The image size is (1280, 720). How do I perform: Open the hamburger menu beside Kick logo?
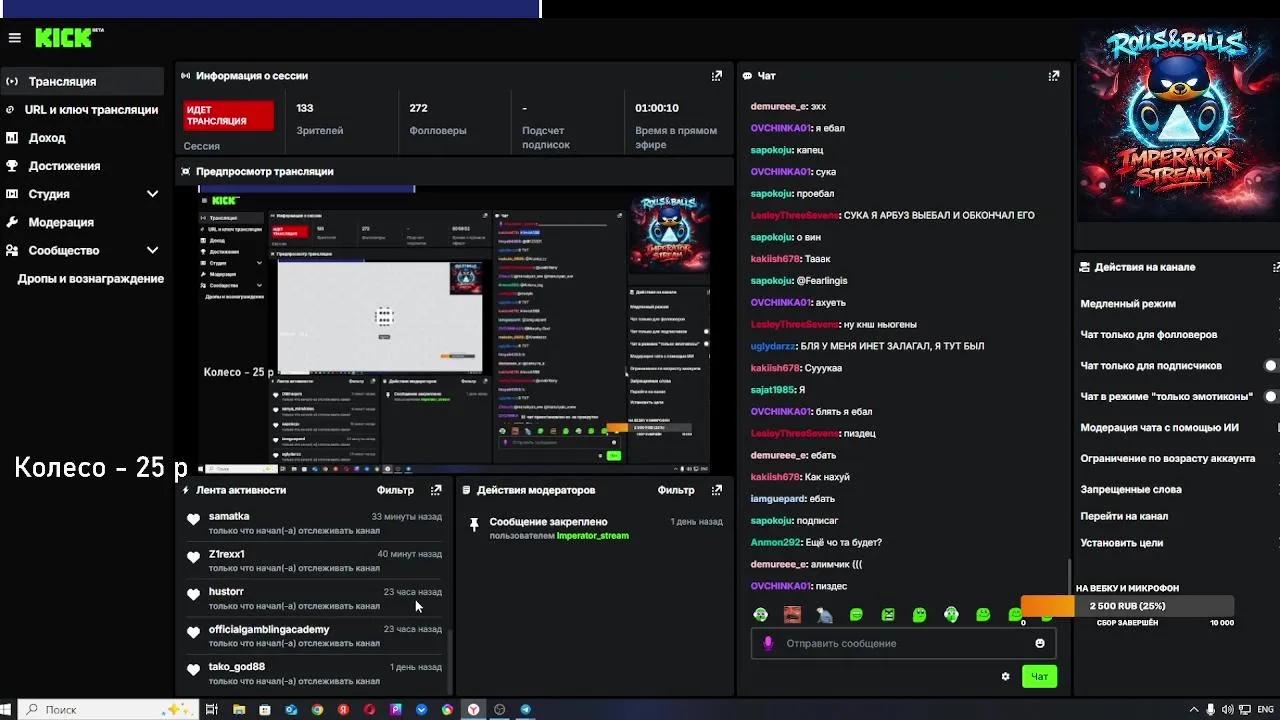pos(14,38)
